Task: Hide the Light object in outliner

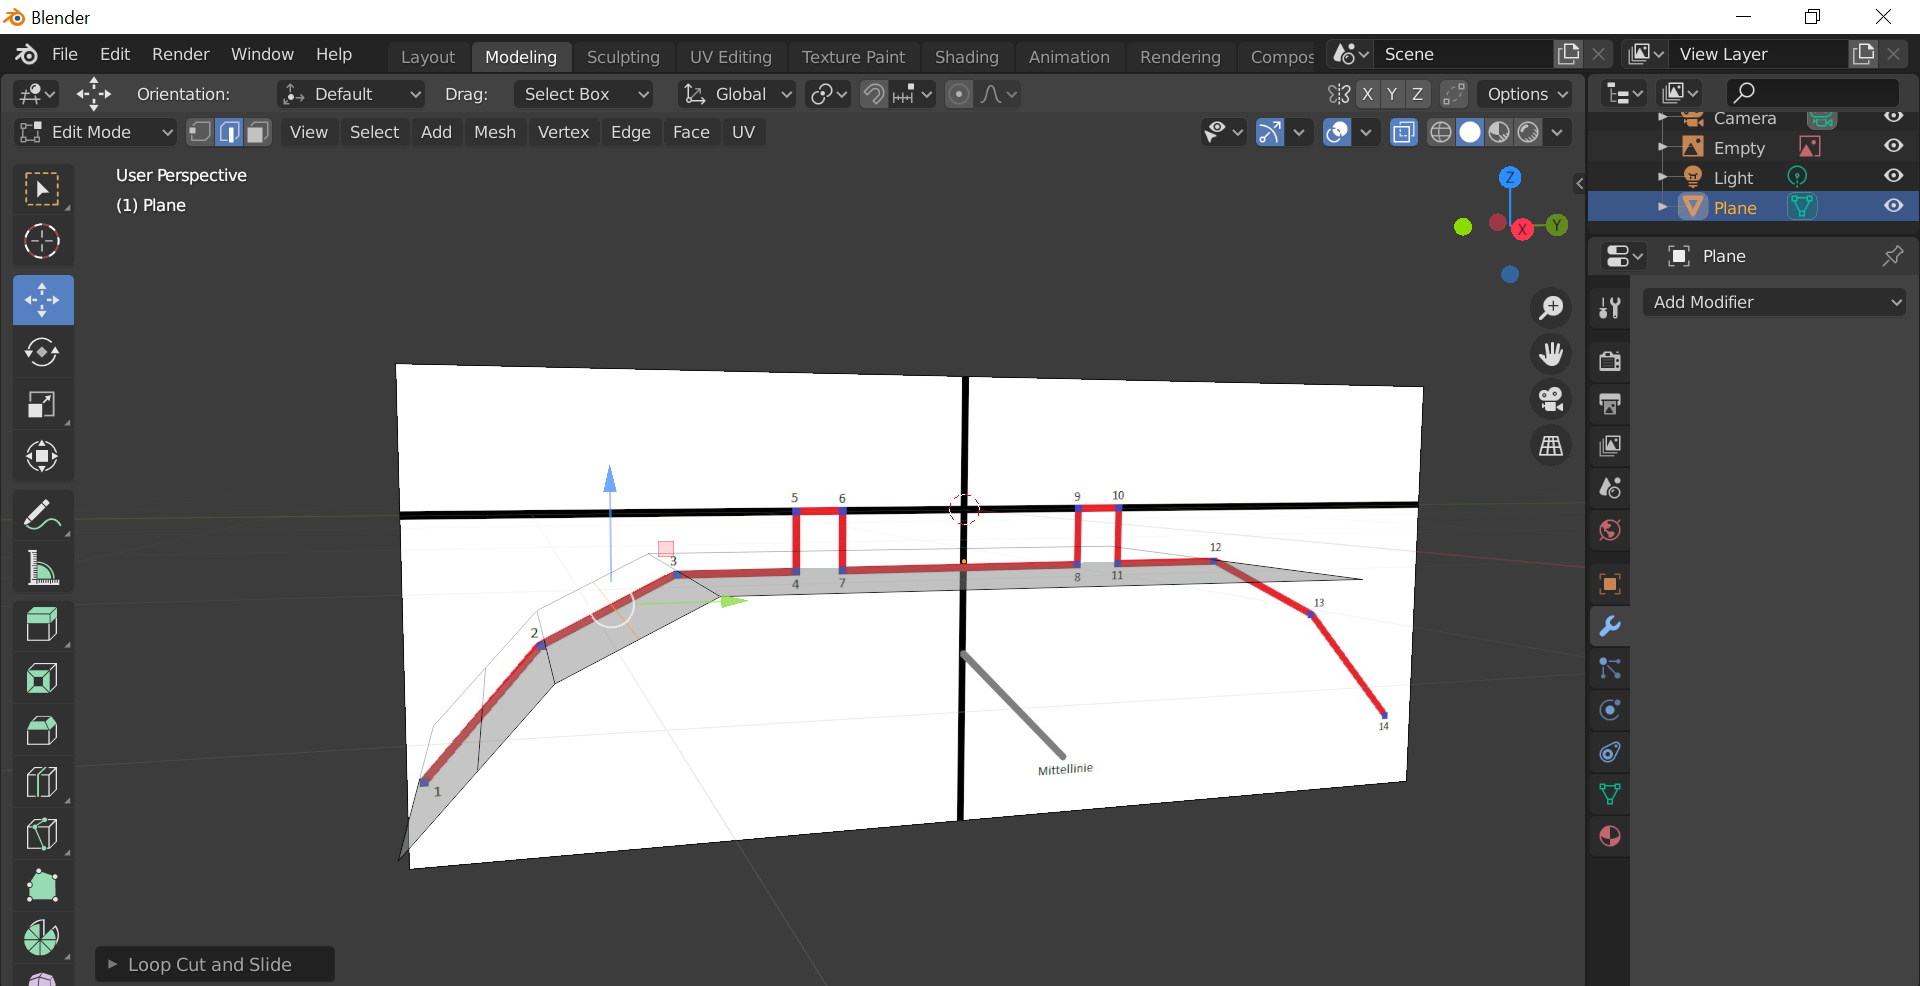Action: (1893, 176)
